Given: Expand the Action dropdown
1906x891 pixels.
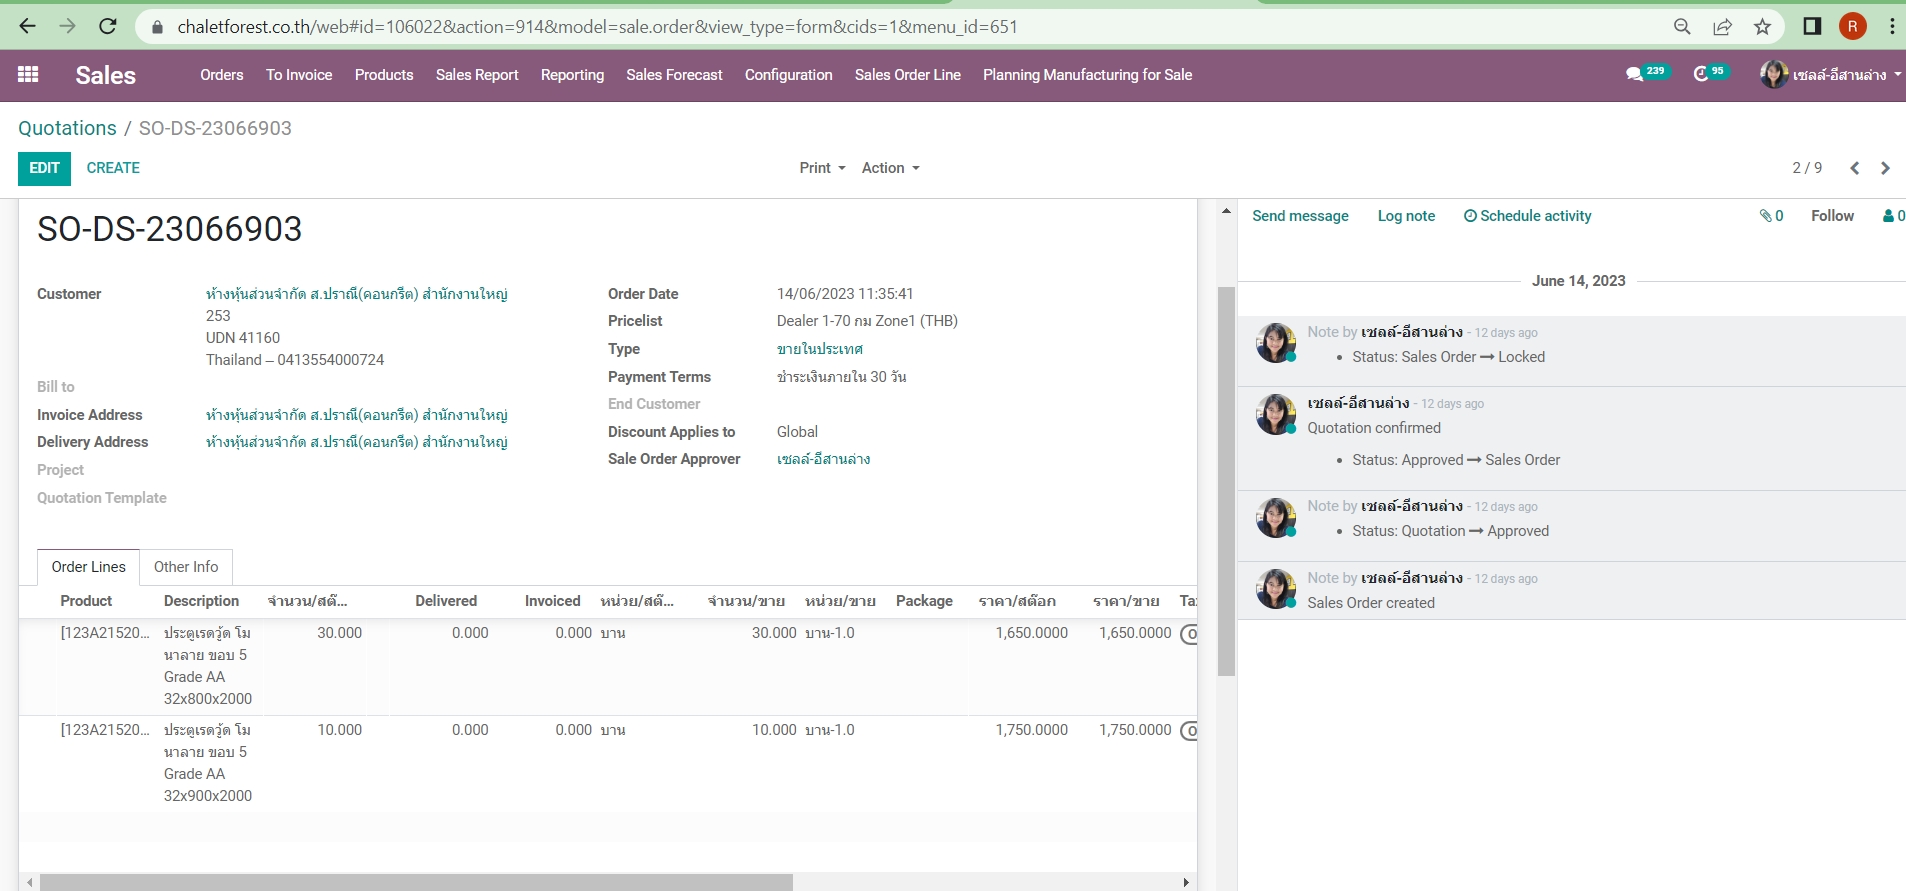Looking at the screenshot, I should click(x=890, y=168).
